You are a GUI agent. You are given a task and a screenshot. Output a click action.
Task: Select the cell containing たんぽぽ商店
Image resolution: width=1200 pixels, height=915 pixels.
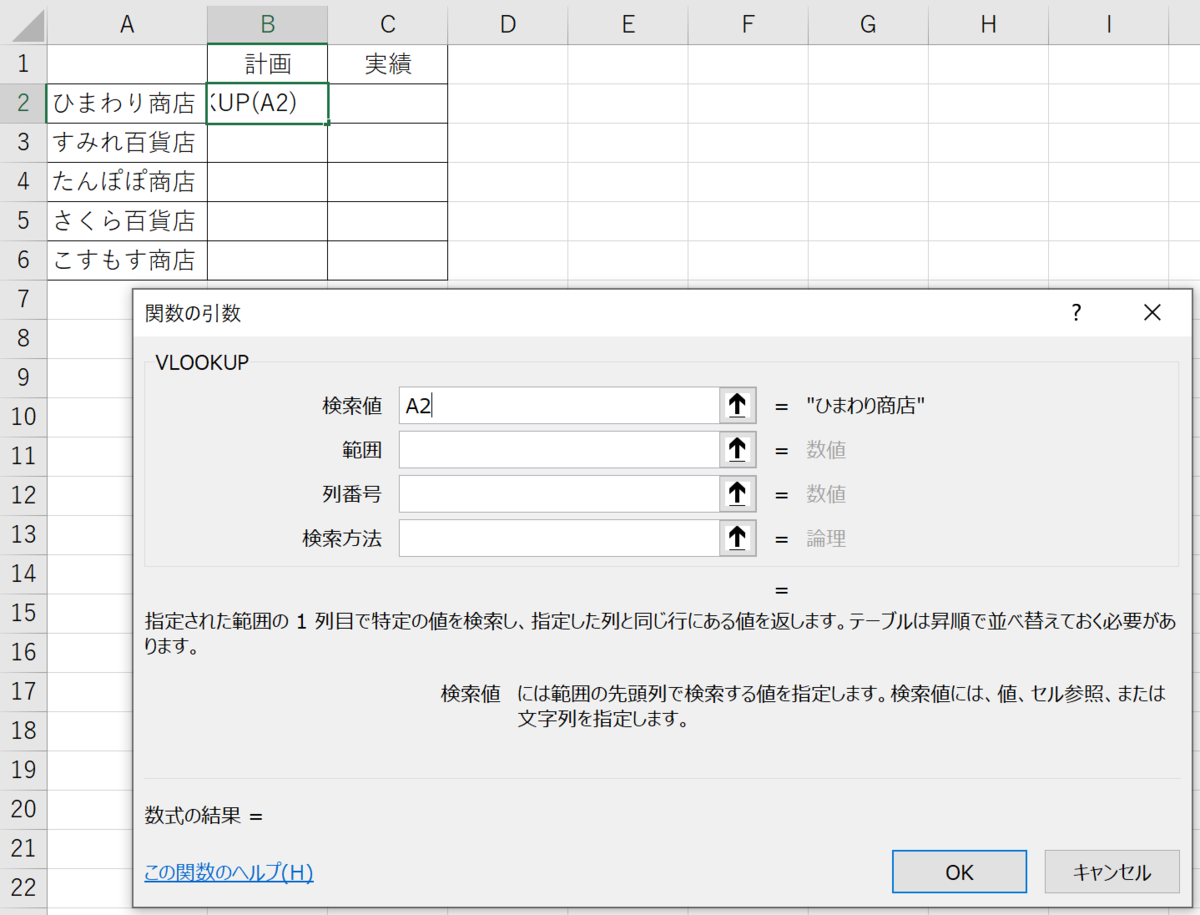[x=127, y=181]
